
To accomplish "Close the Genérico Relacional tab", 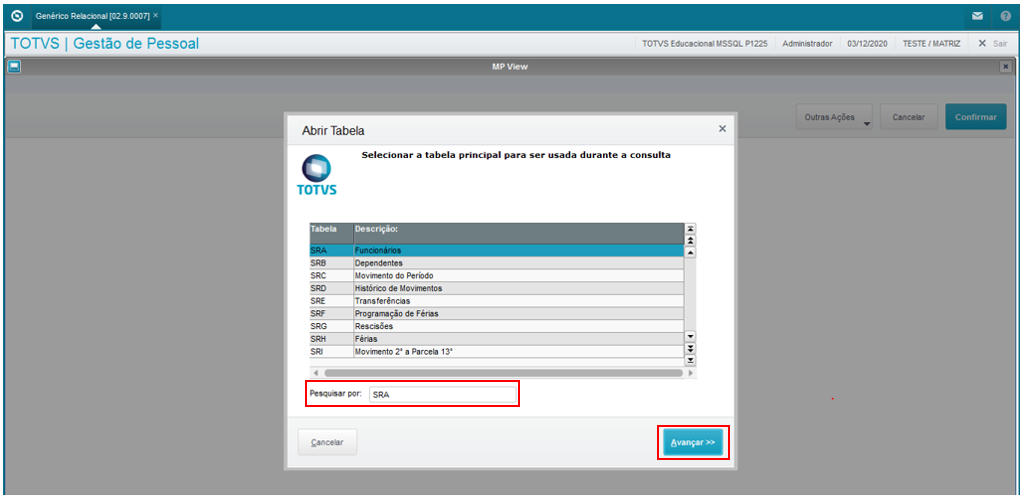I will click(155, 14).
